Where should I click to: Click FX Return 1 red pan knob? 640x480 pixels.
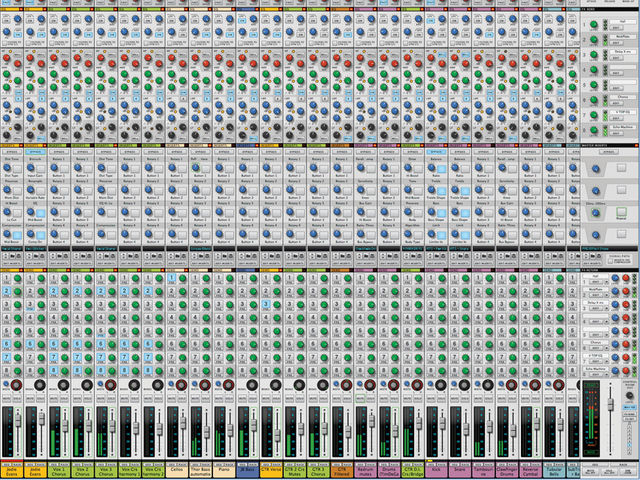pos(626,278)
